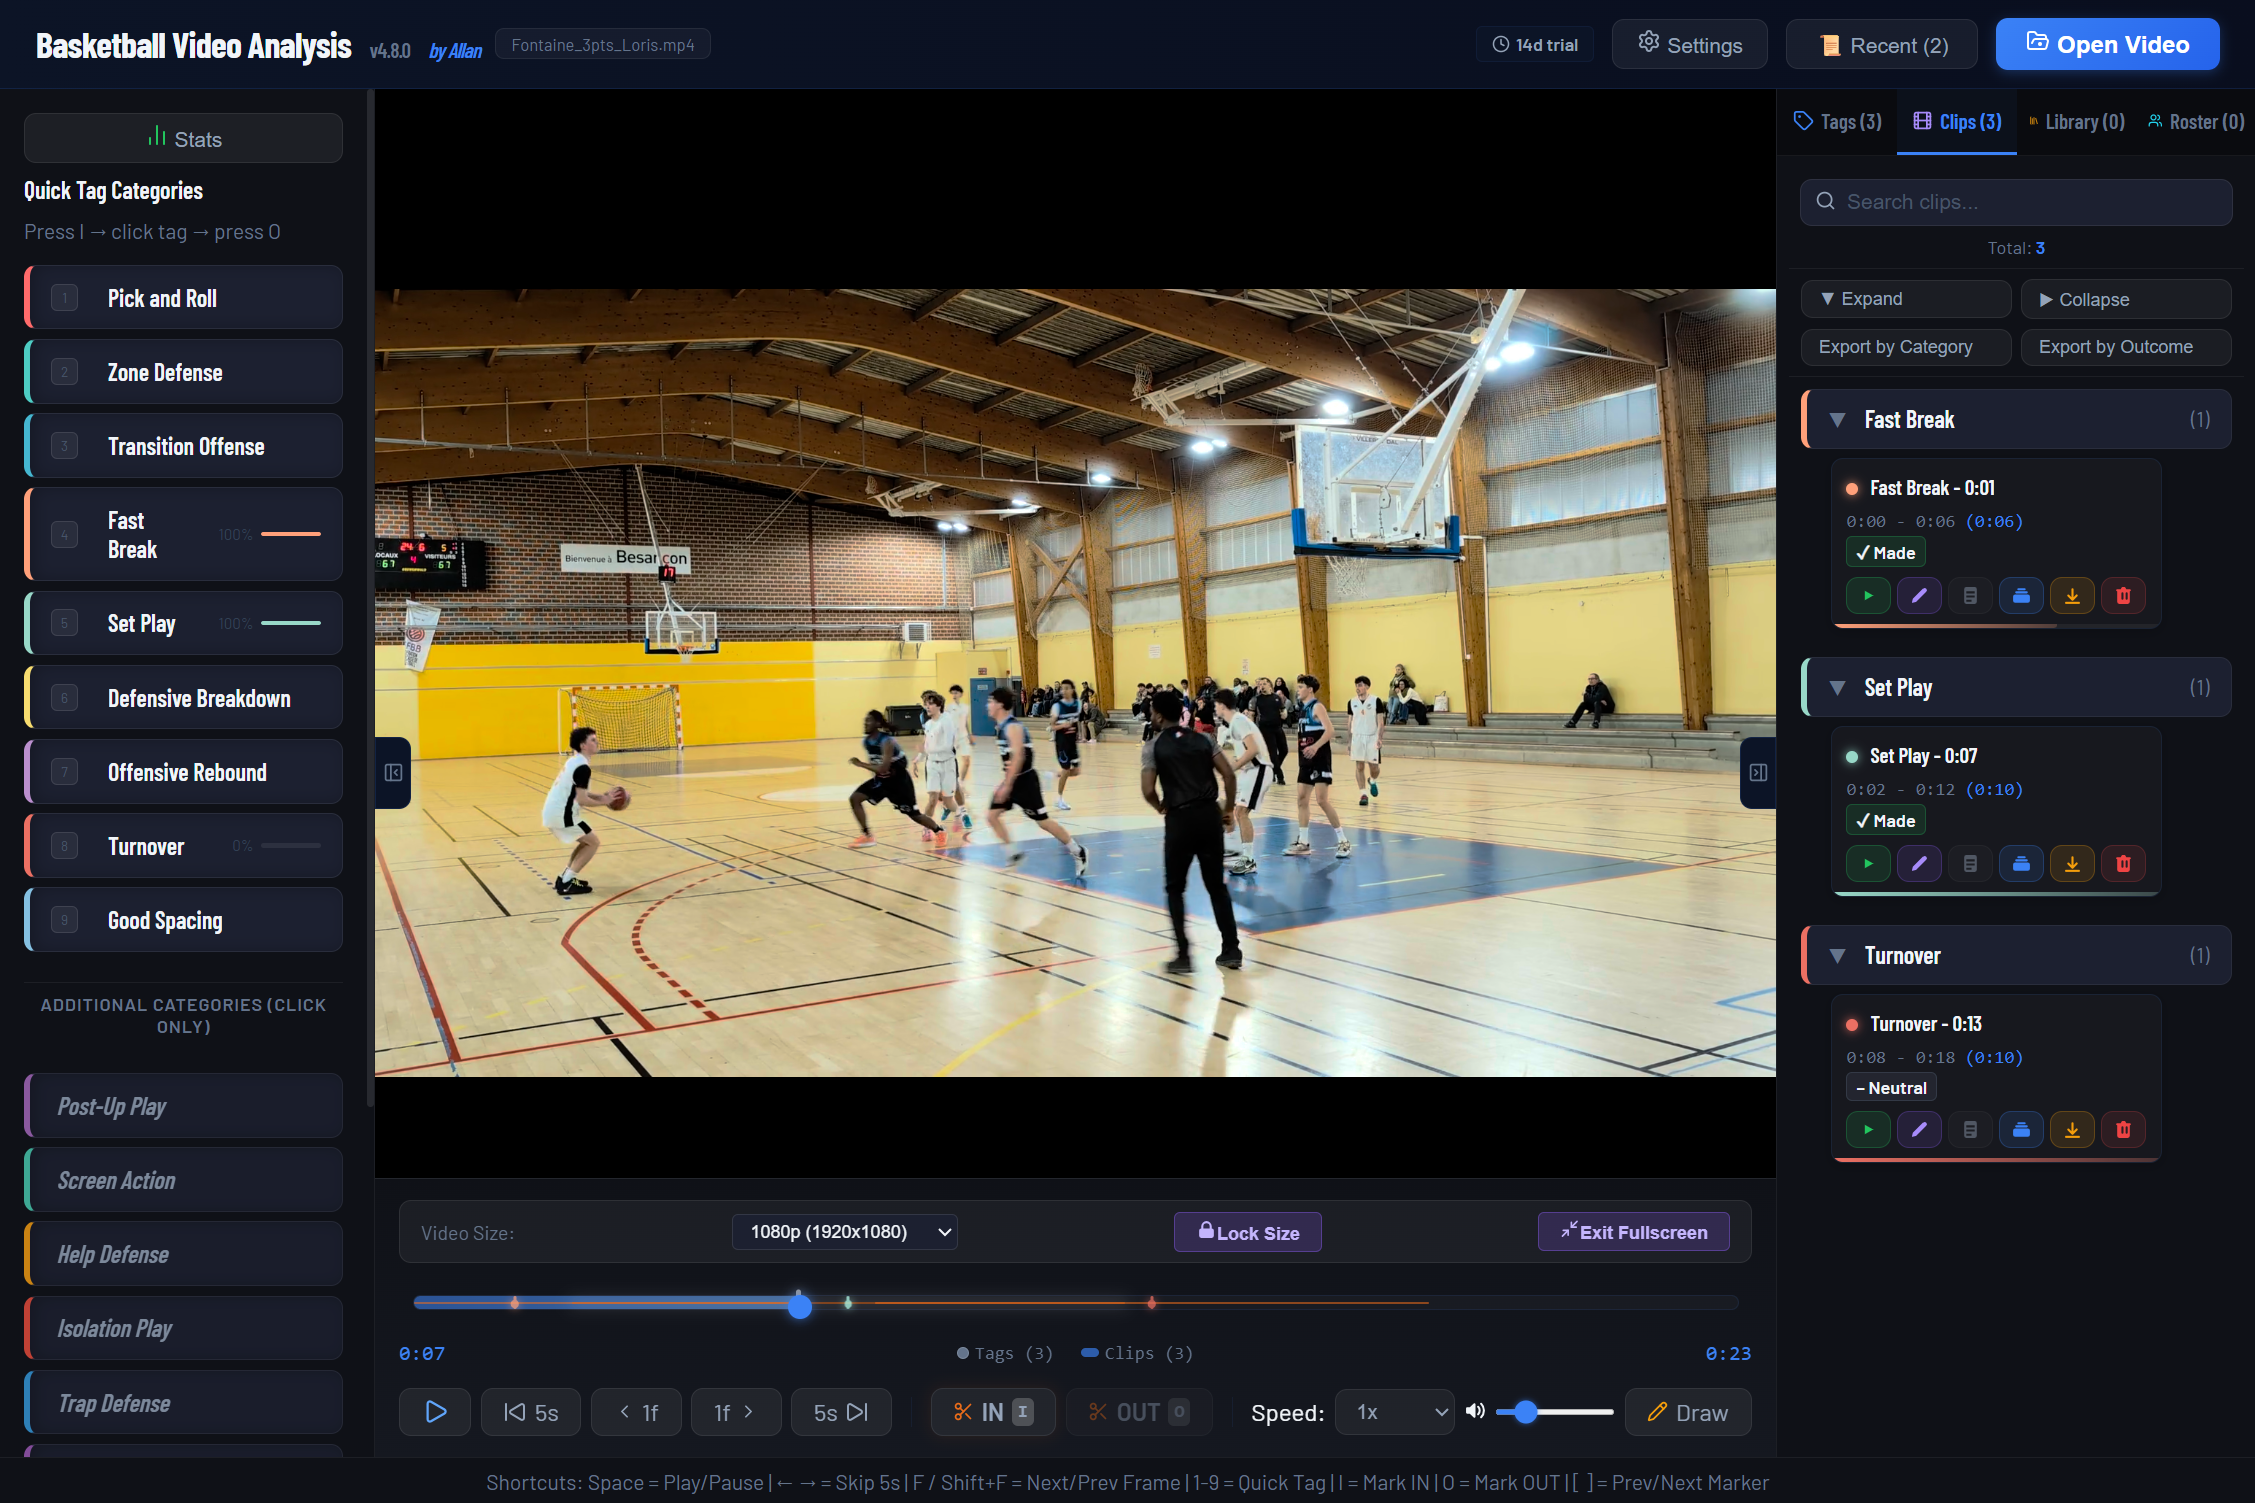Collapse the Fast Break clip group
This screenshot has width=2255, height=1503.
(x=1837, y=419)
